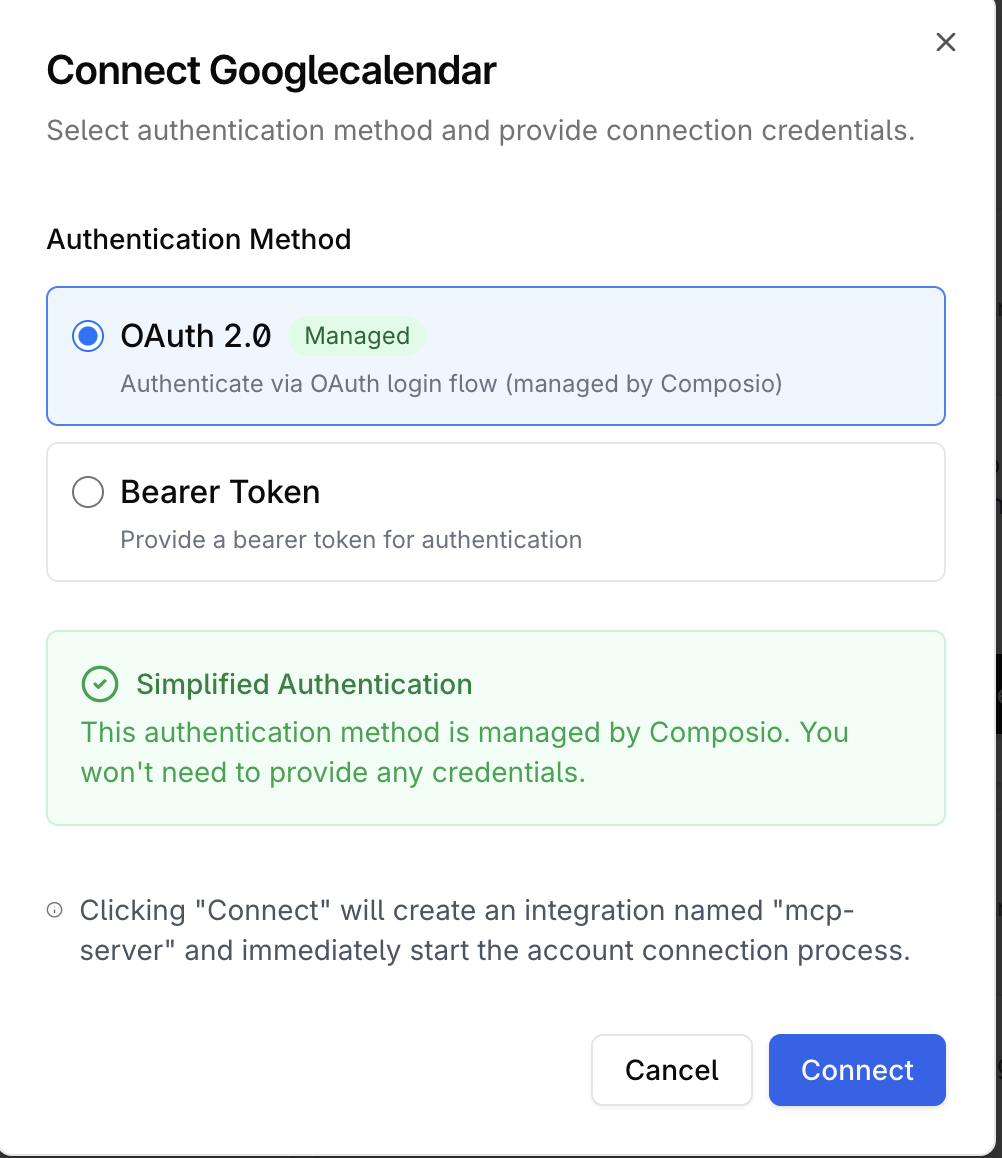Click the note mentioning the "mcp-server" integration
Image resolution: width=1002 pixels, height=1158 pixels.
pyautogui.click(x=494, y=930)
